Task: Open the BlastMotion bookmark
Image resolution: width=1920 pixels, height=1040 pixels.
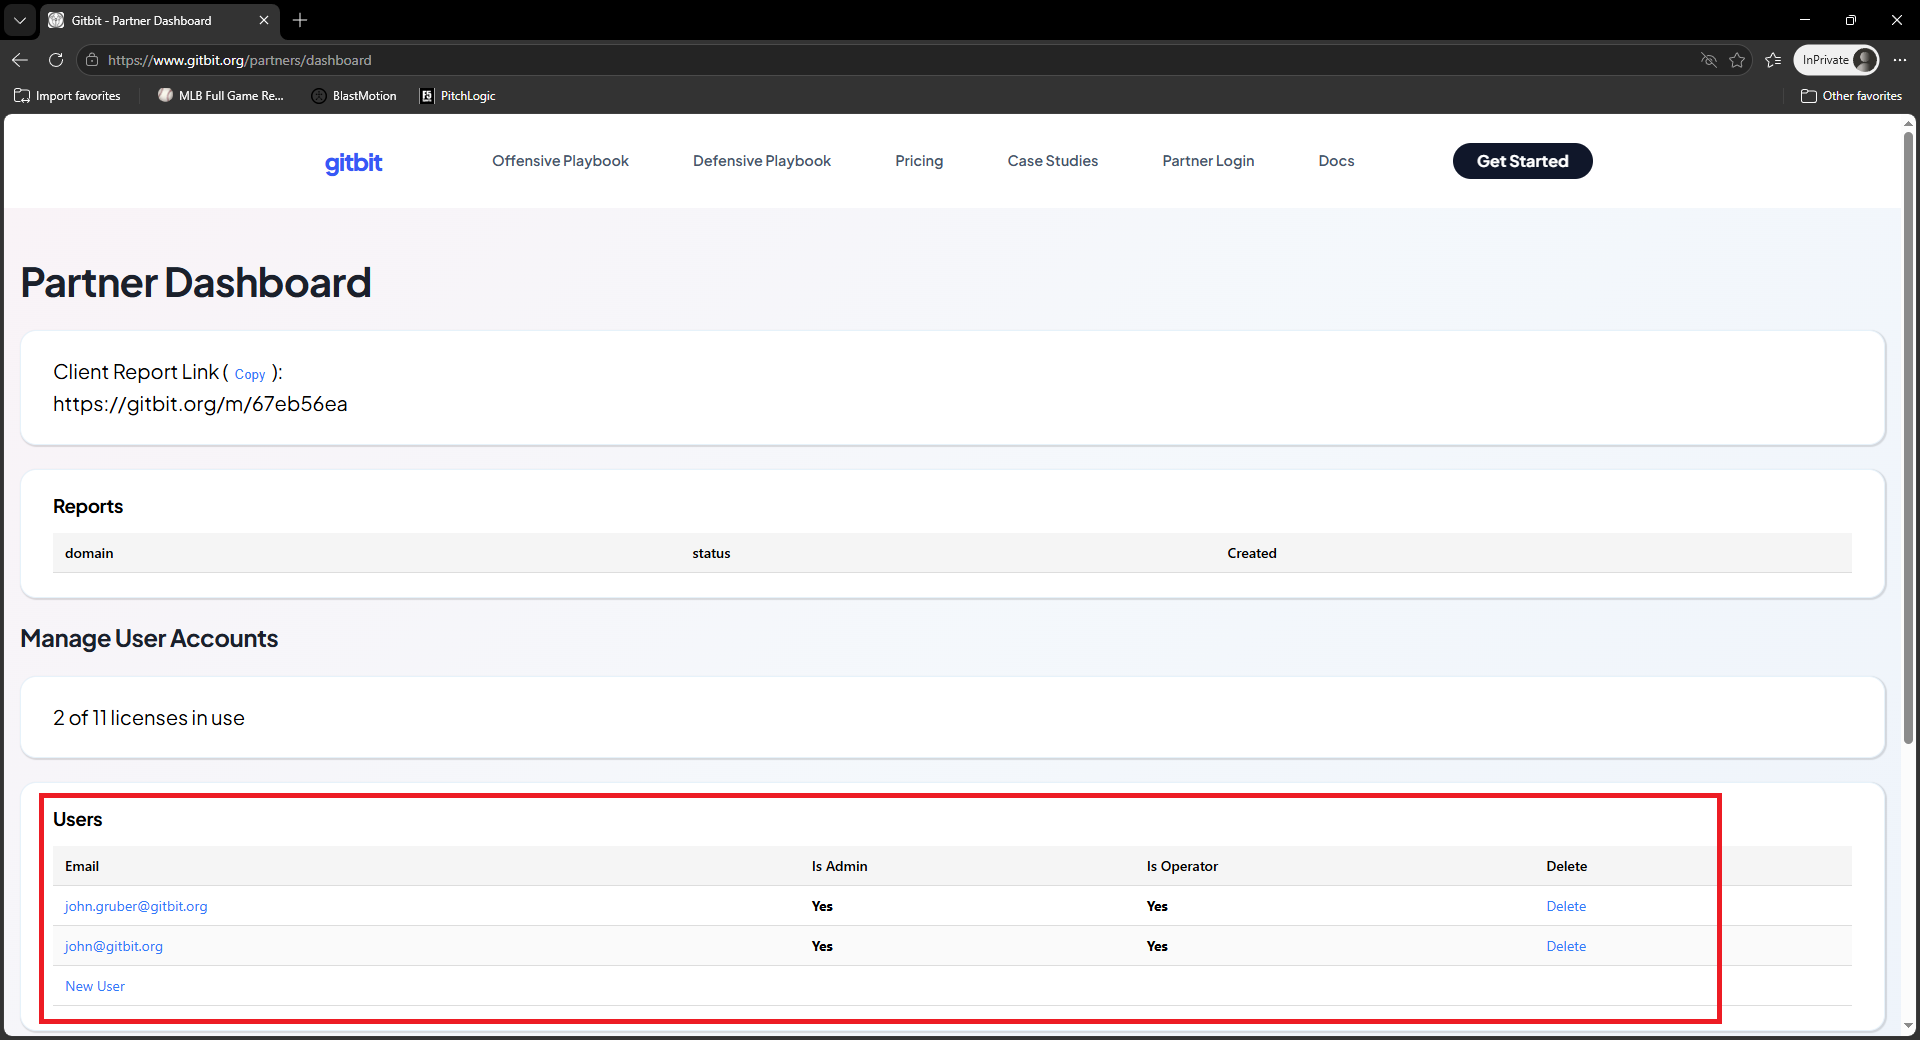Action: [354, 95]
